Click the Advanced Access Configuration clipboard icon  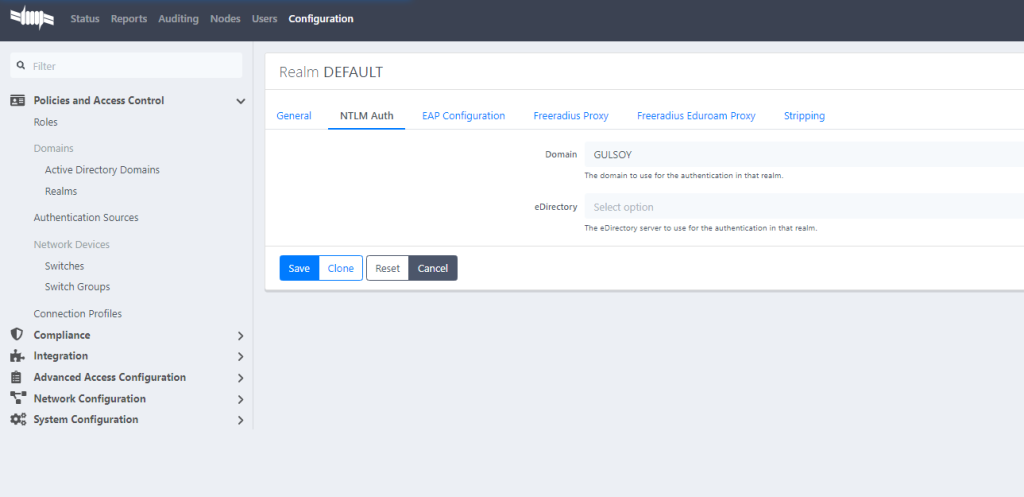(17, 378)
